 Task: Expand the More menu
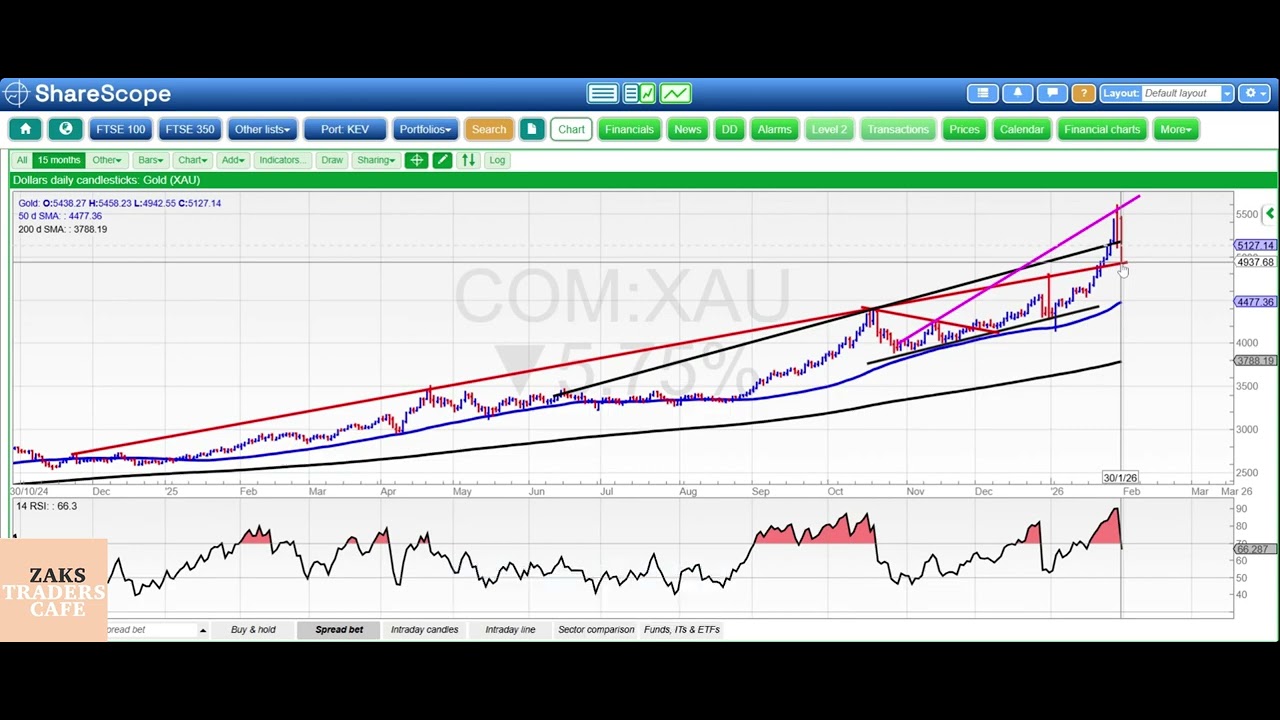[x=1176, y=129]
